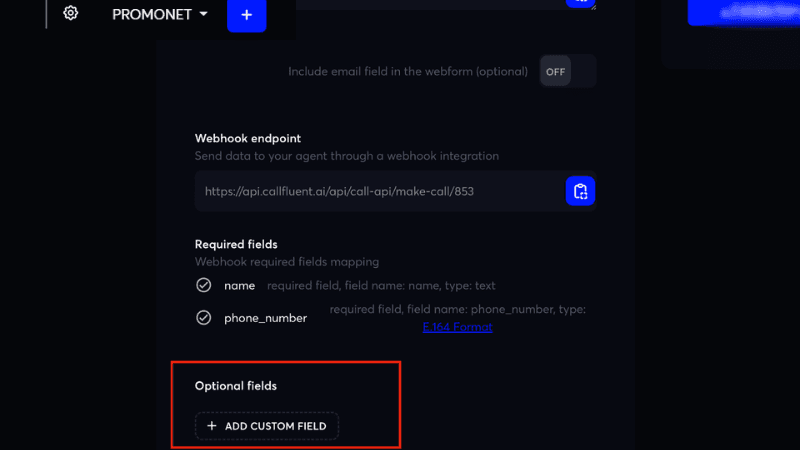This screenshot has width=800, height=450.
Task: Click the 'Webhook endpoint' heading
Action: point(247,138)
